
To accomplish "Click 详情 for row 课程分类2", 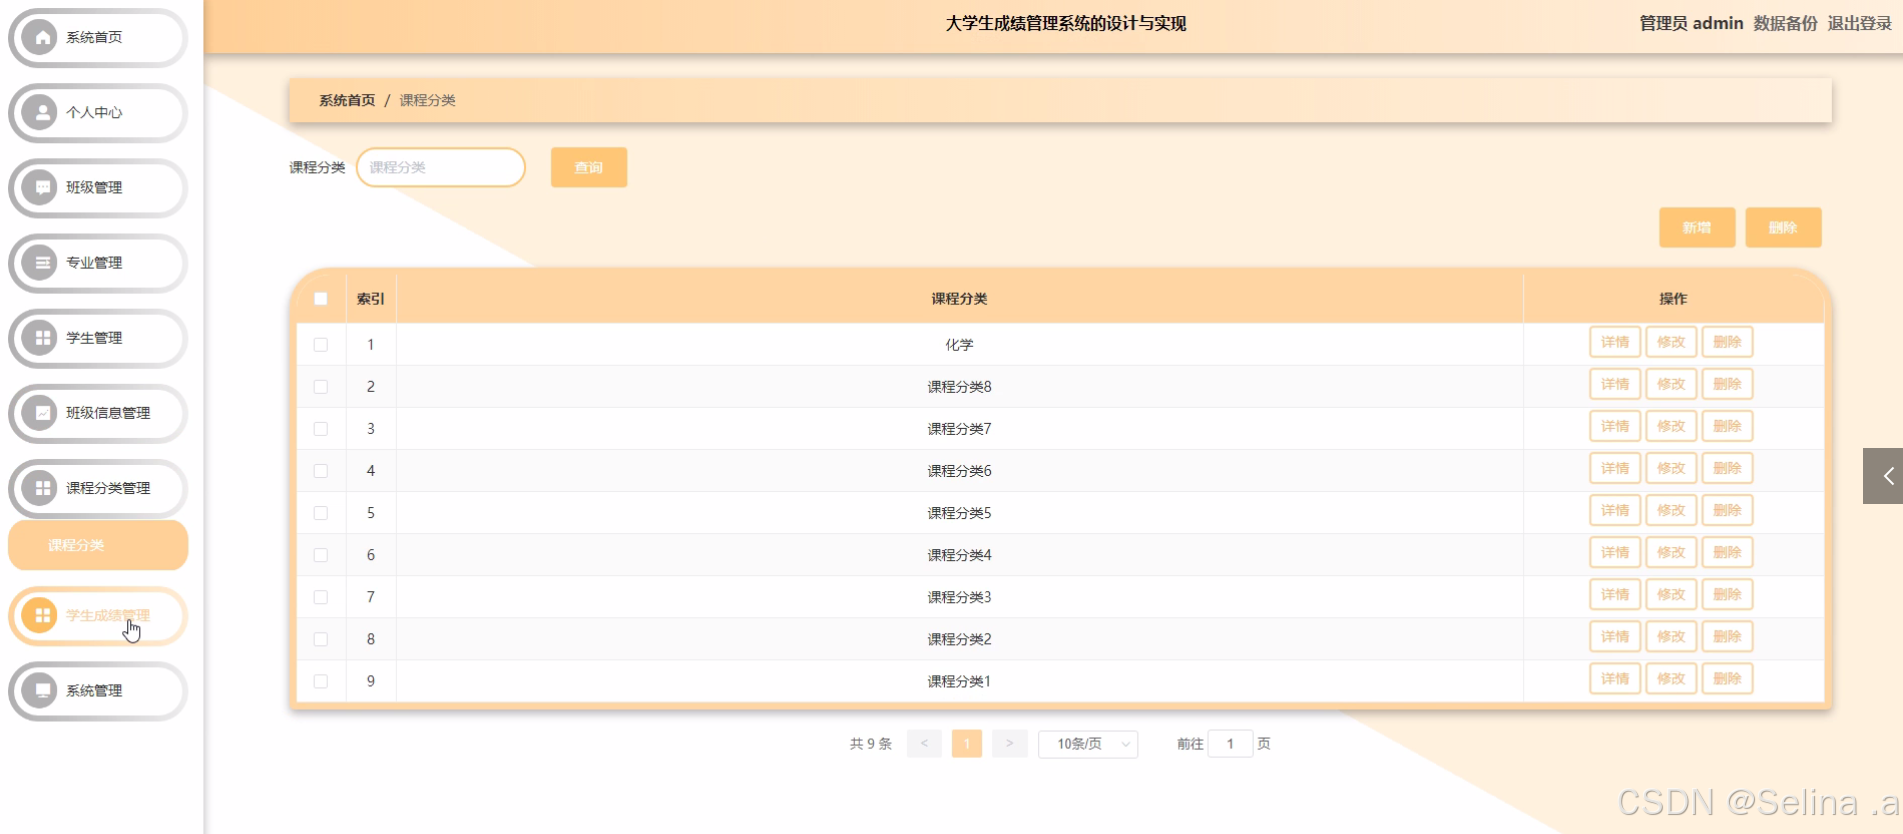I will coord(1615,636).
